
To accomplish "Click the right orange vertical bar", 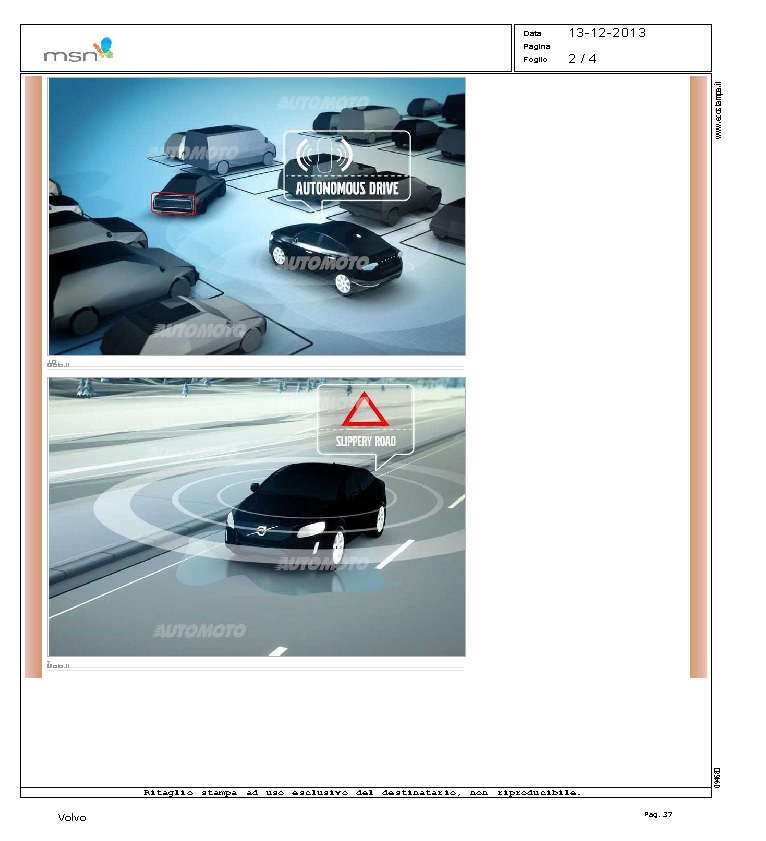I will click(x=698, y=376).
